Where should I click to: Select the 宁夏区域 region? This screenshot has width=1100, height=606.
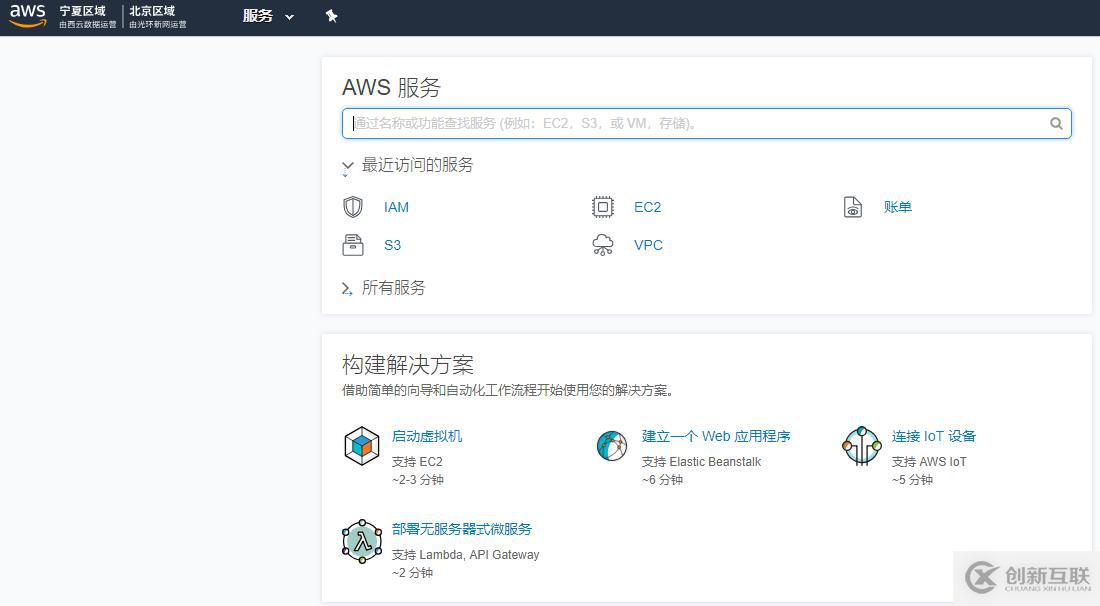[85, 12]
